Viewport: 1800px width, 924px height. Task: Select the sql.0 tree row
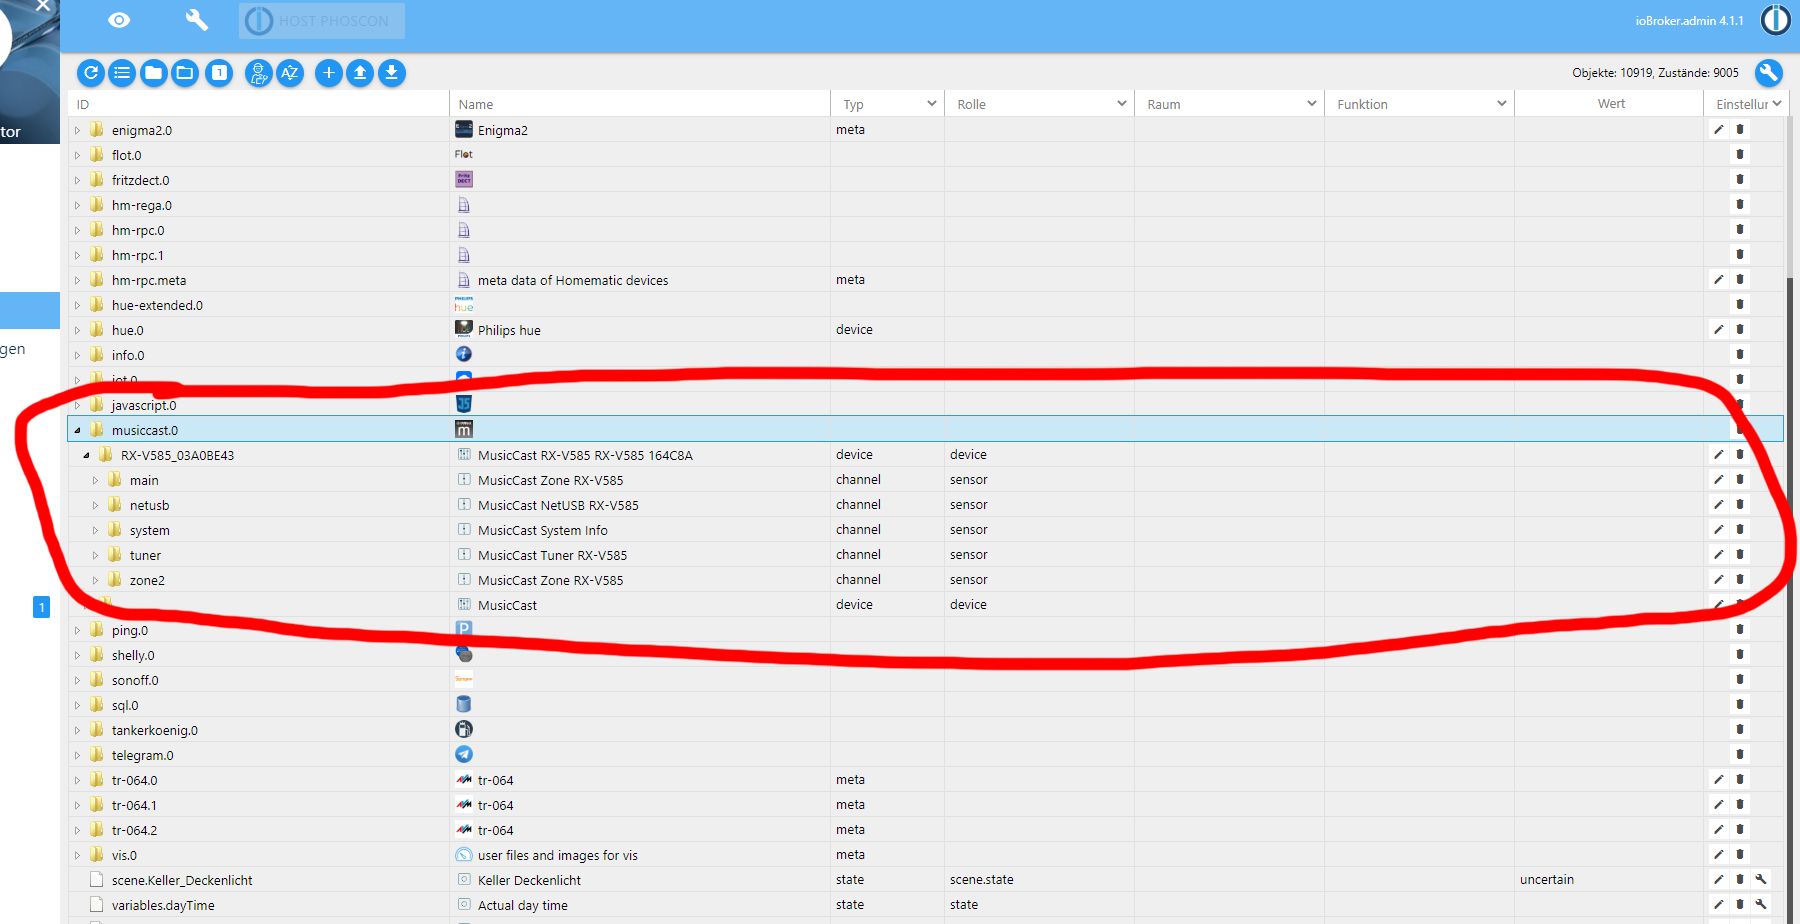click(925, 705)
